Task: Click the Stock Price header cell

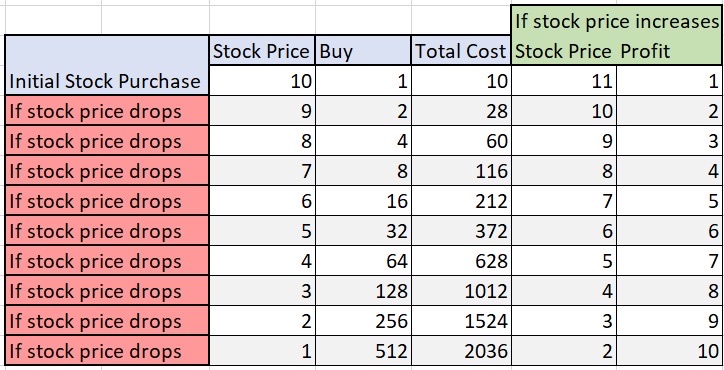Action: [262, 50]
